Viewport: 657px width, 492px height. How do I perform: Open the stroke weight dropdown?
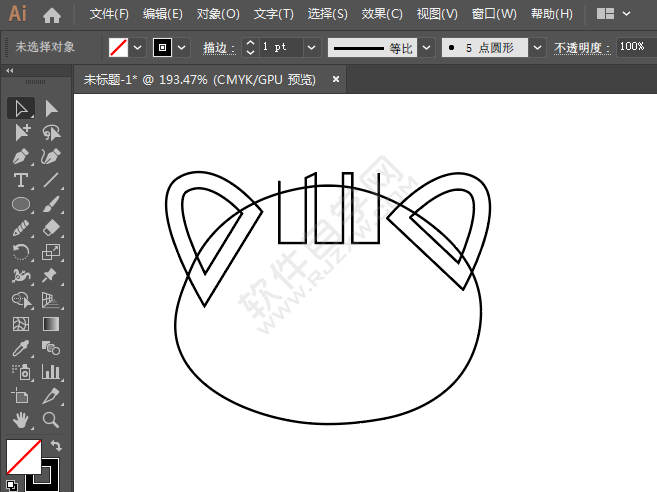311,48
